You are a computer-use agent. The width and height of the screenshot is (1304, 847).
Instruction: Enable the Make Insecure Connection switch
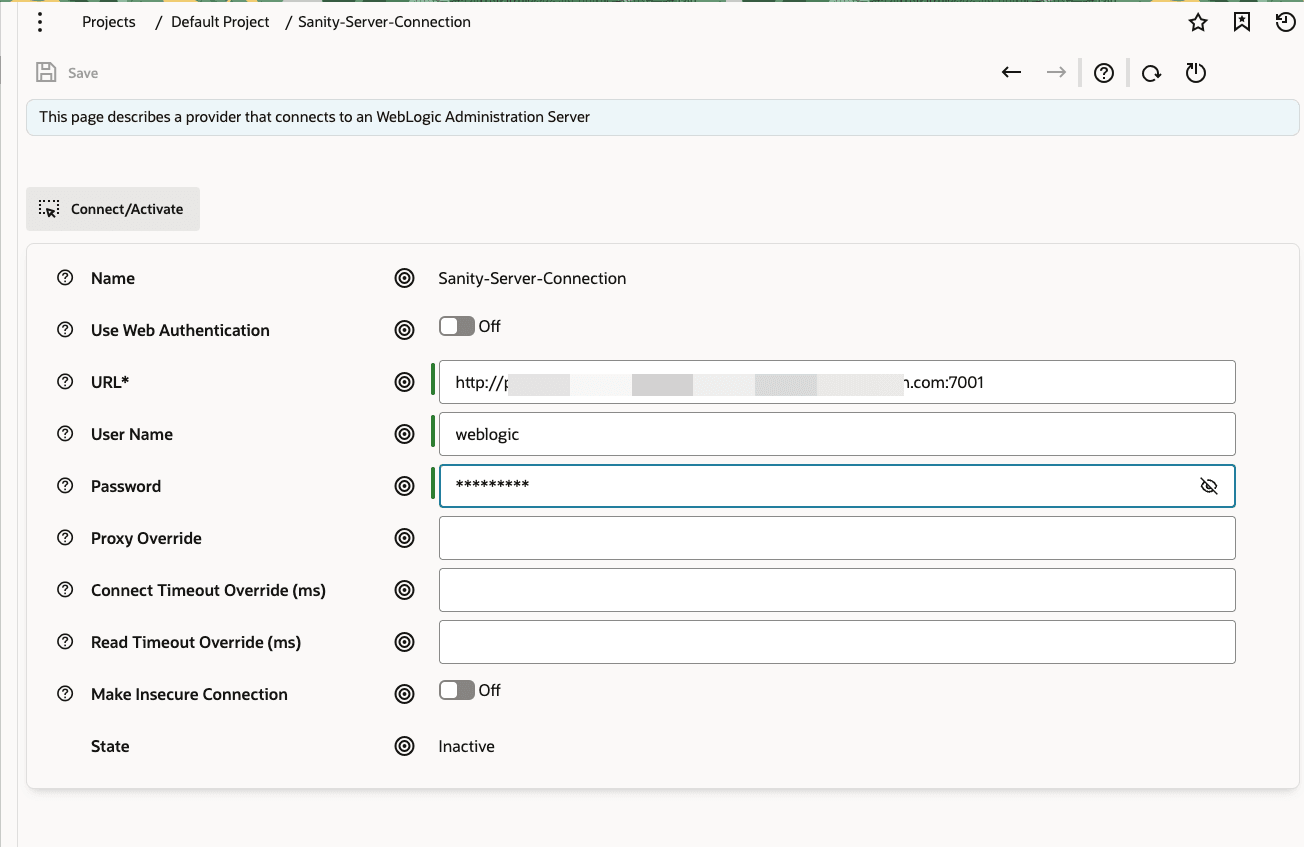tap(457, 690)
